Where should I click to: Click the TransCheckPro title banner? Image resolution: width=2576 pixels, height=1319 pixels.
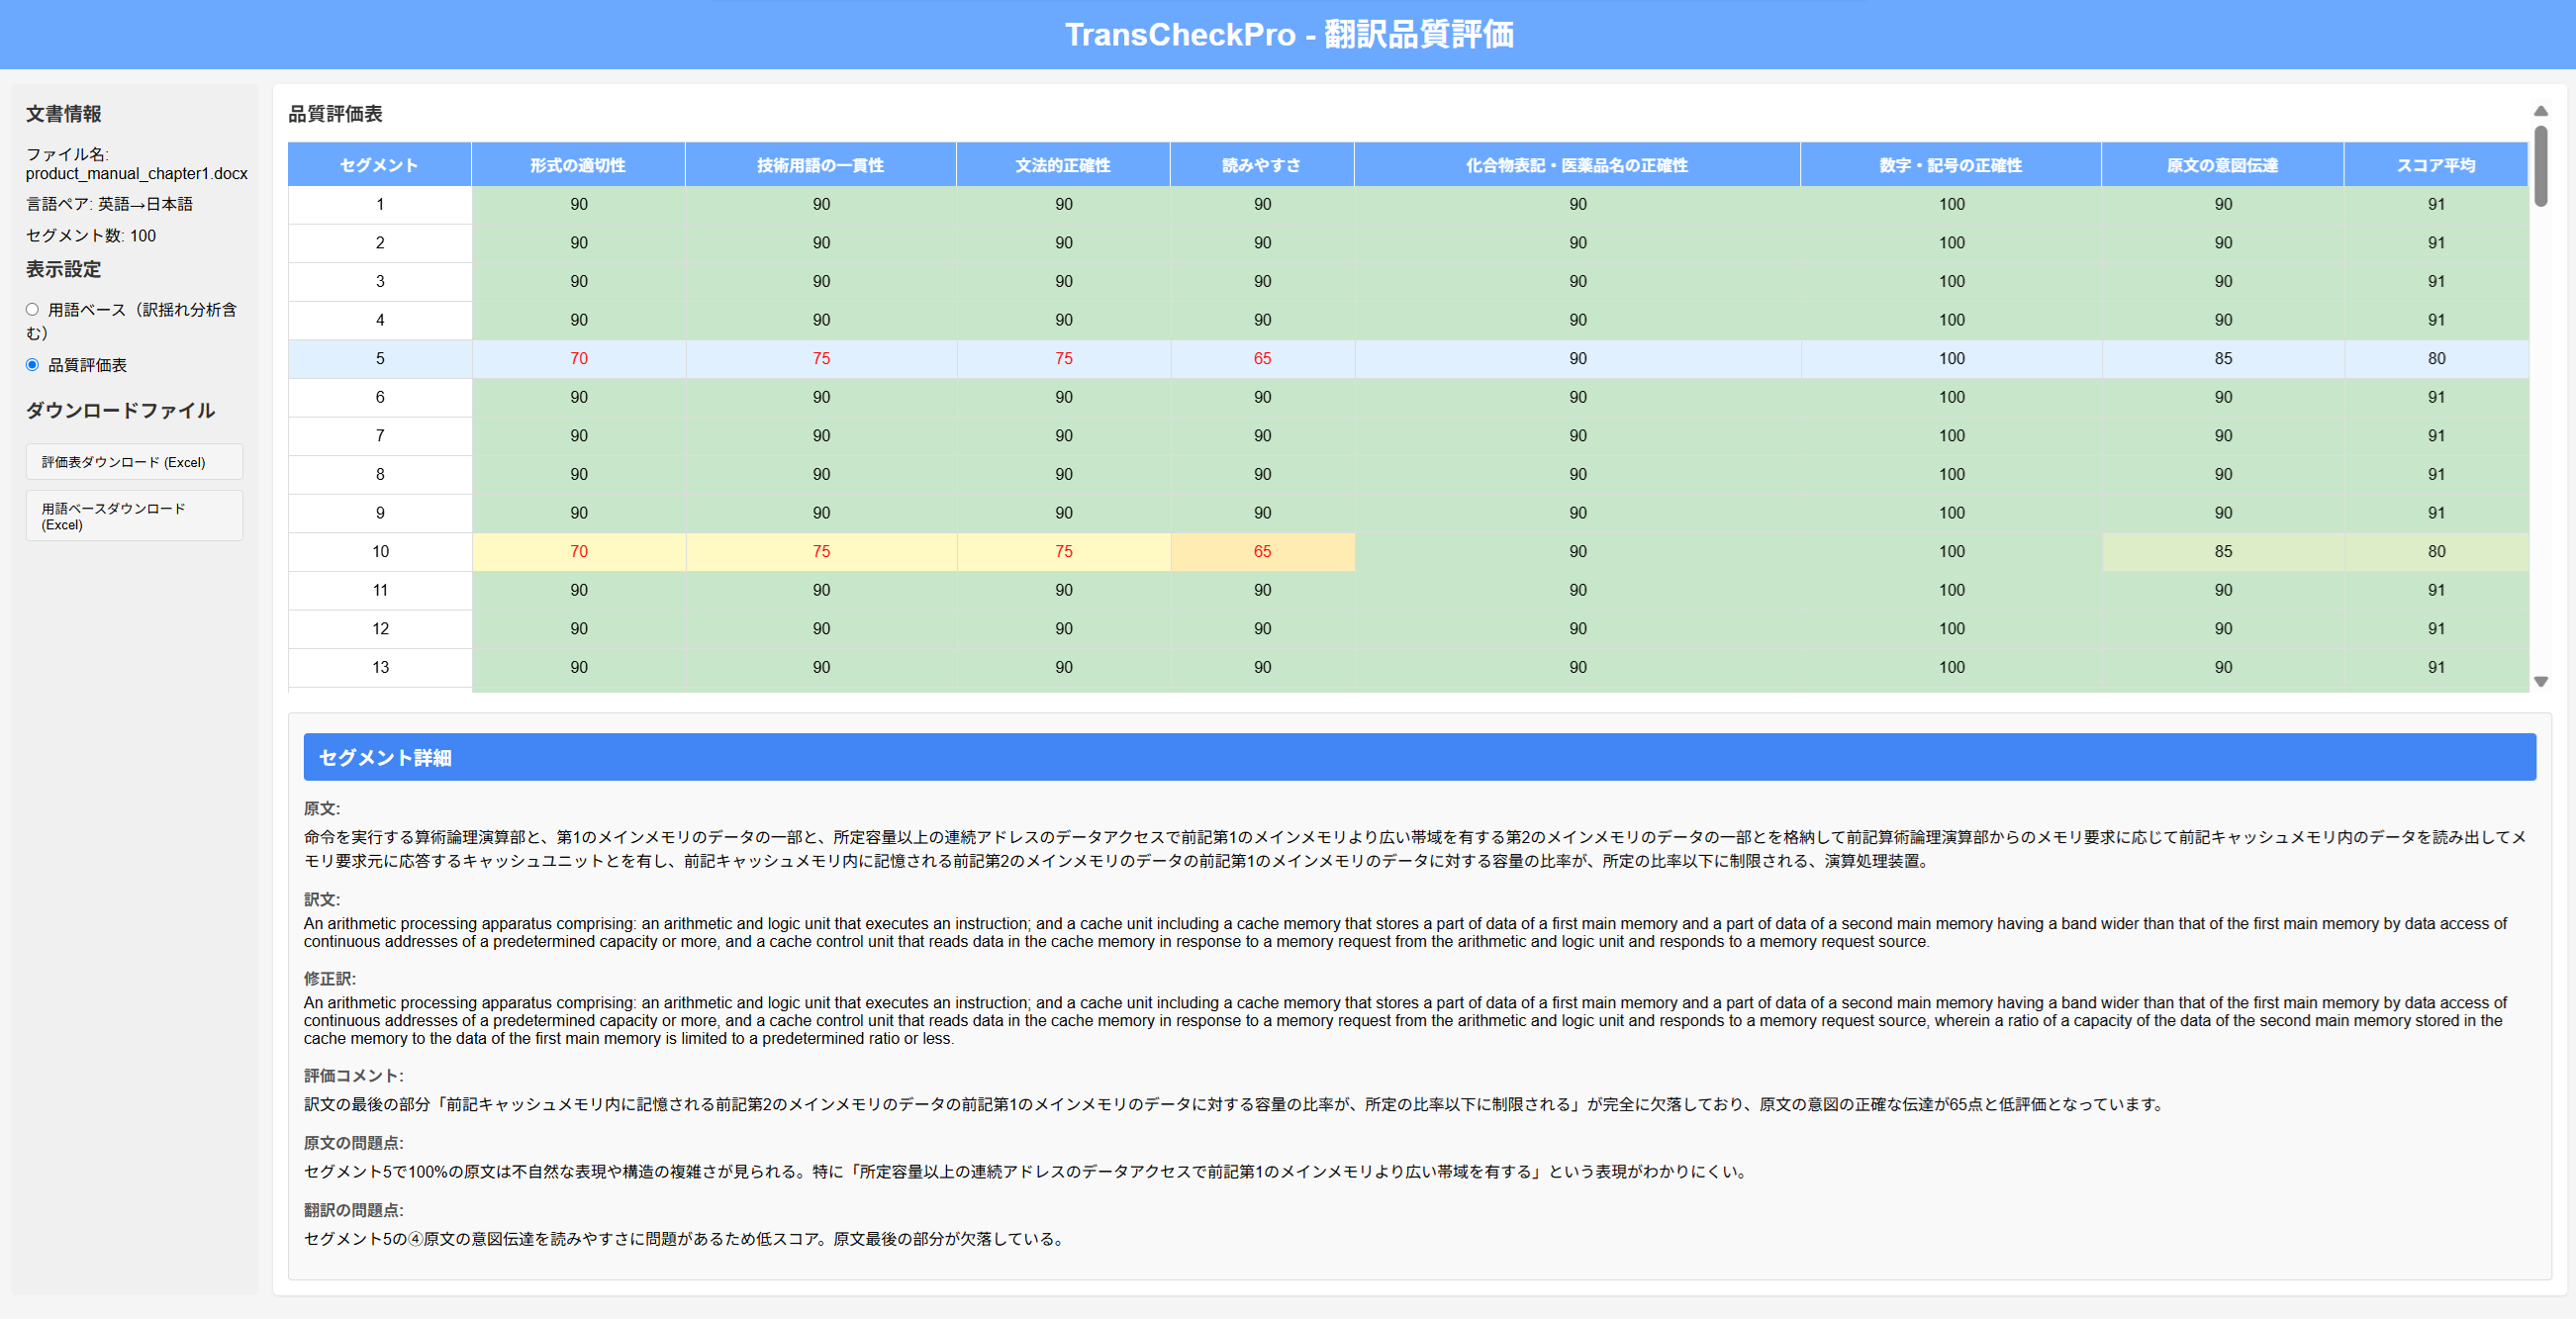[1288, 33]
